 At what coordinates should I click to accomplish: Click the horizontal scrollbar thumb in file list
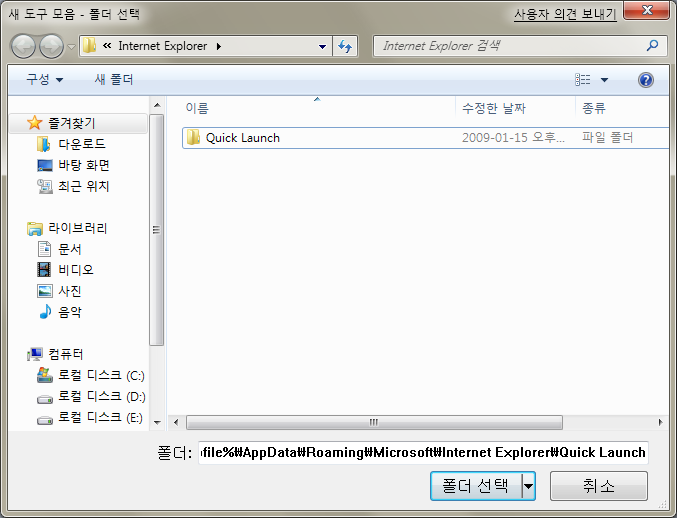(374, 422)
